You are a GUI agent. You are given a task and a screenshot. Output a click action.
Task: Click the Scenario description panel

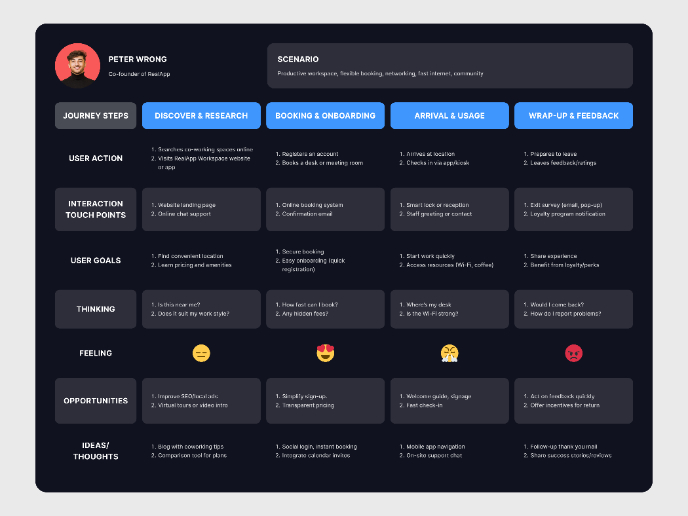tap(449, 66)
